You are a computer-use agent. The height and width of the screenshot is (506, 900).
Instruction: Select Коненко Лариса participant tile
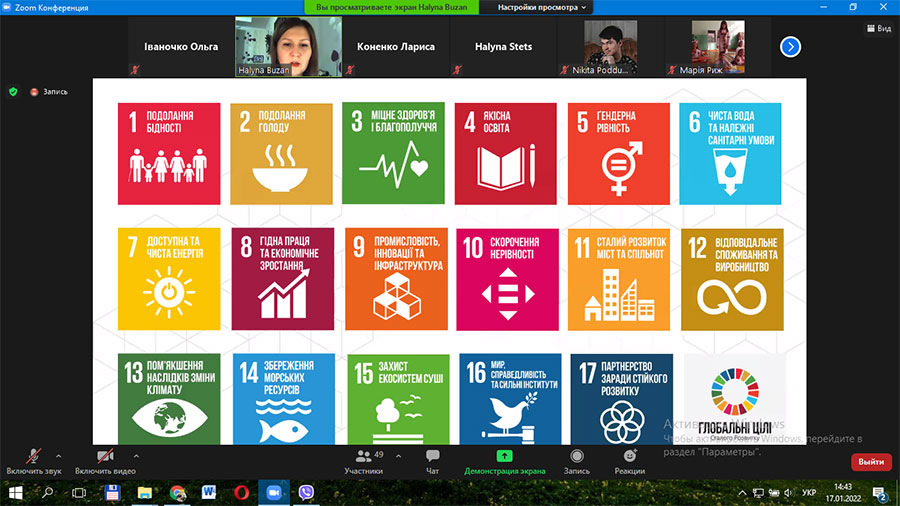(x=395, y=46)
